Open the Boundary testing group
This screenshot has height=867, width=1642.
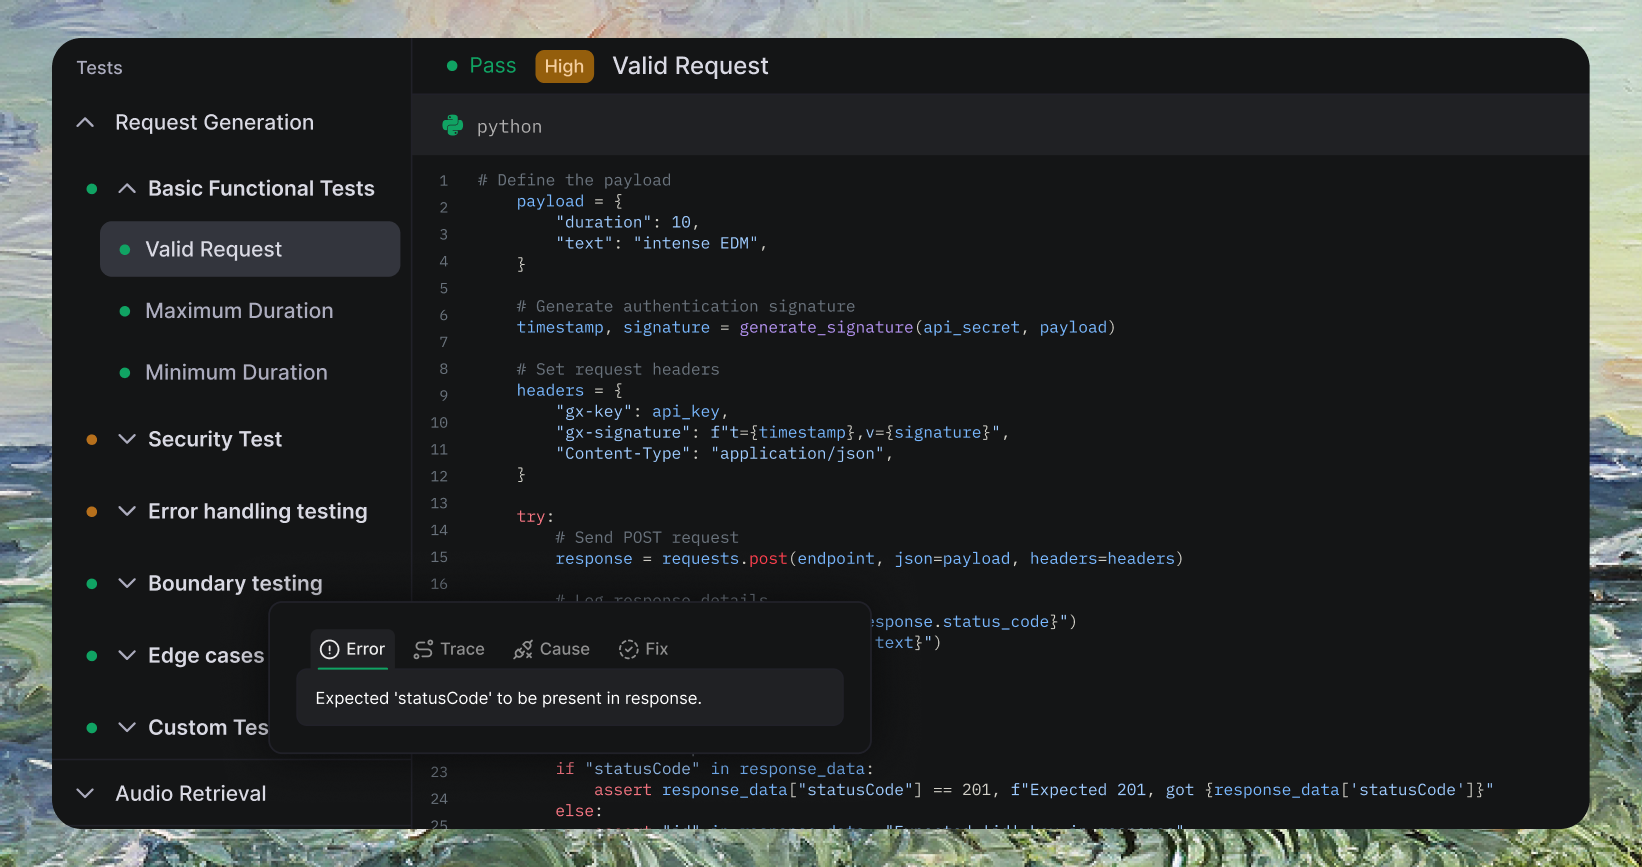235,583
